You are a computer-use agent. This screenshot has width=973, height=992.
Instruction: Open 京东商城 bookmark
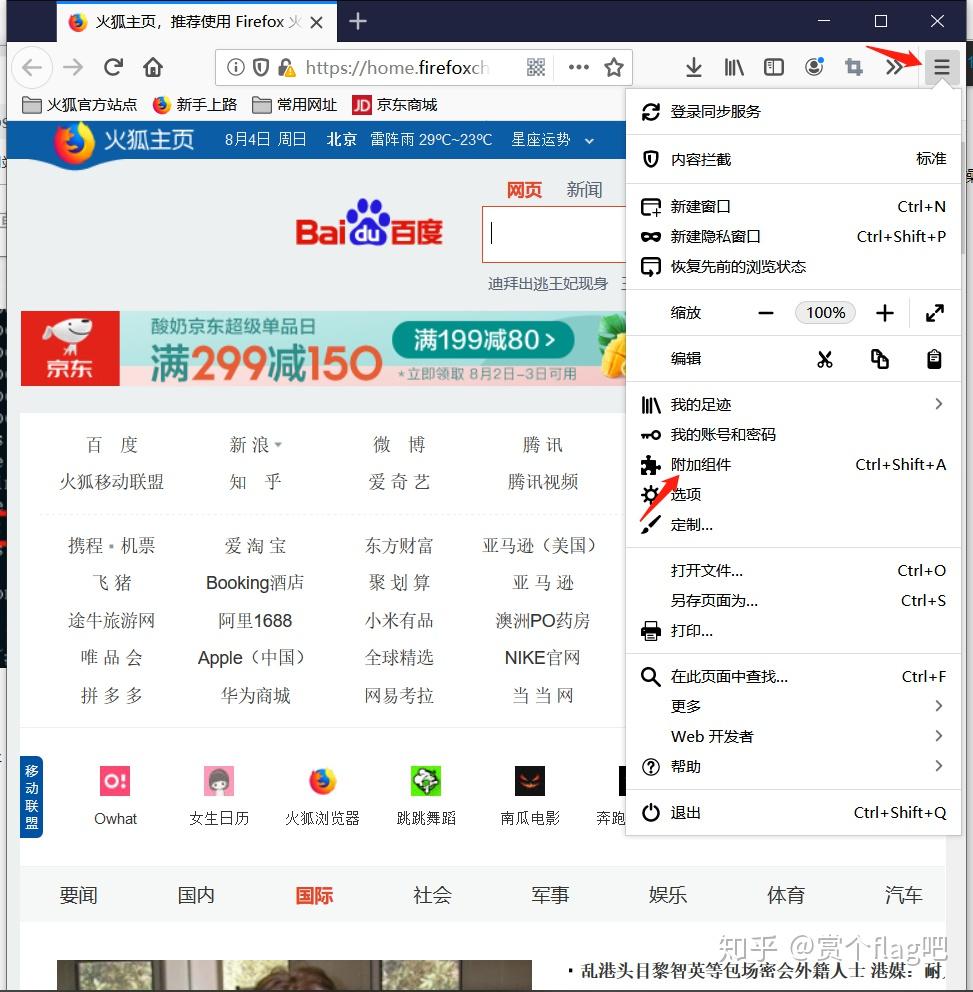tap(395, 105)
